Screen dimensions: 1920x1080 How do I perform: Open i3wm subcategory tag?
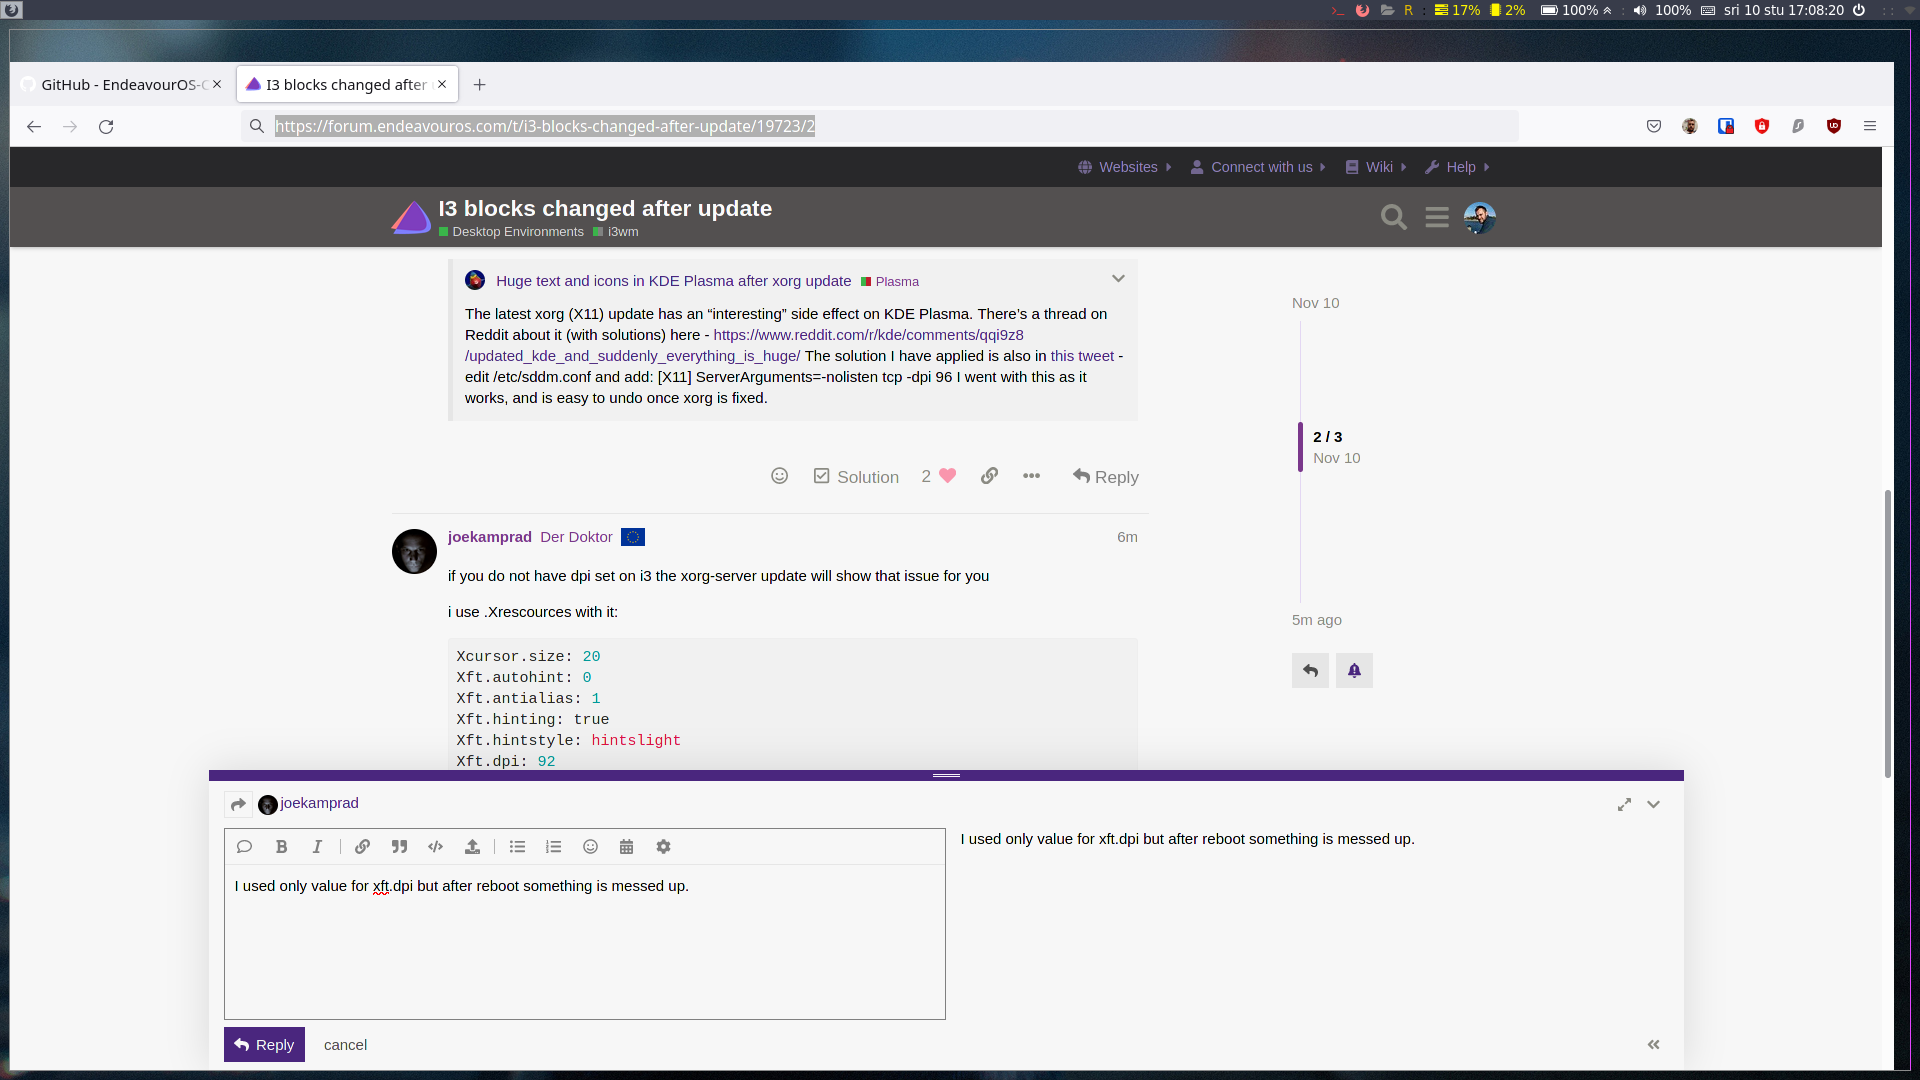pos(616,232)
